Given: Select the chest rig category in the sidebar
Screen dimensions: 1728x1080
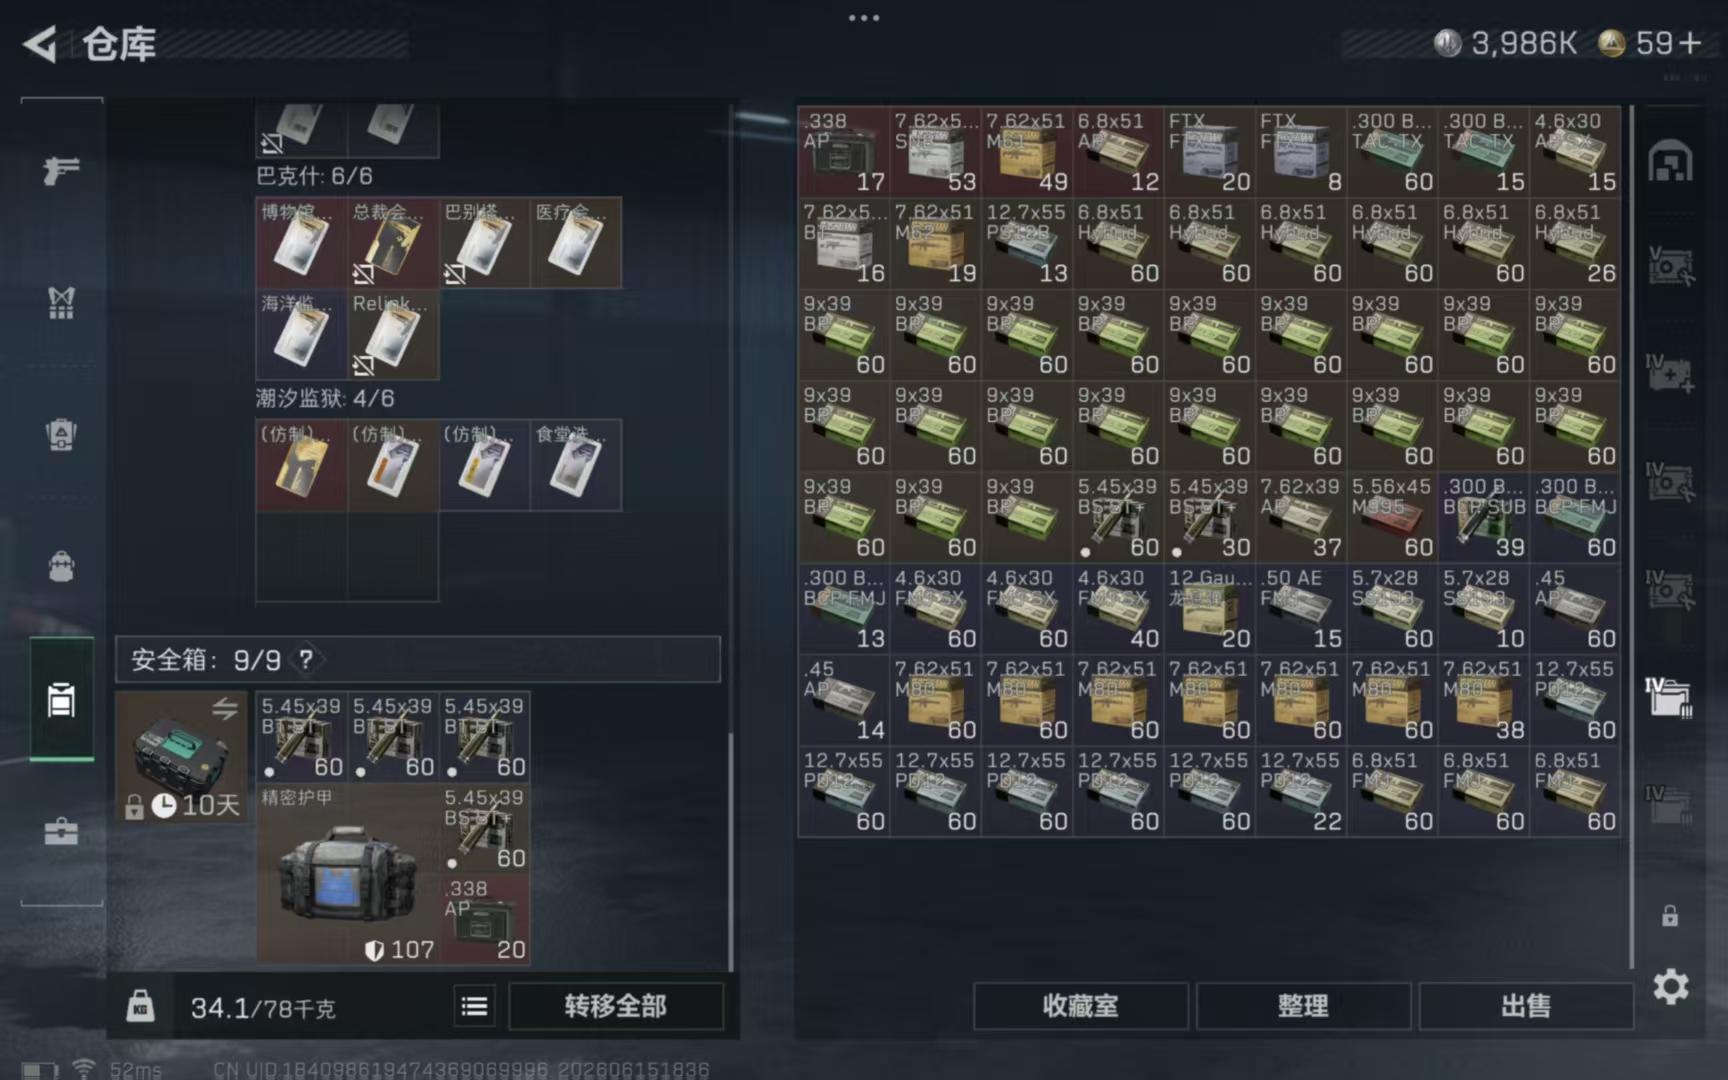Looking at the screenshot, I should coord(61,435).
